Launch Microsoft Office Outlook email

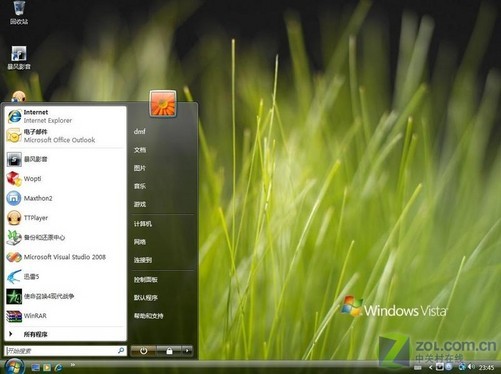(x=65, y=136)
